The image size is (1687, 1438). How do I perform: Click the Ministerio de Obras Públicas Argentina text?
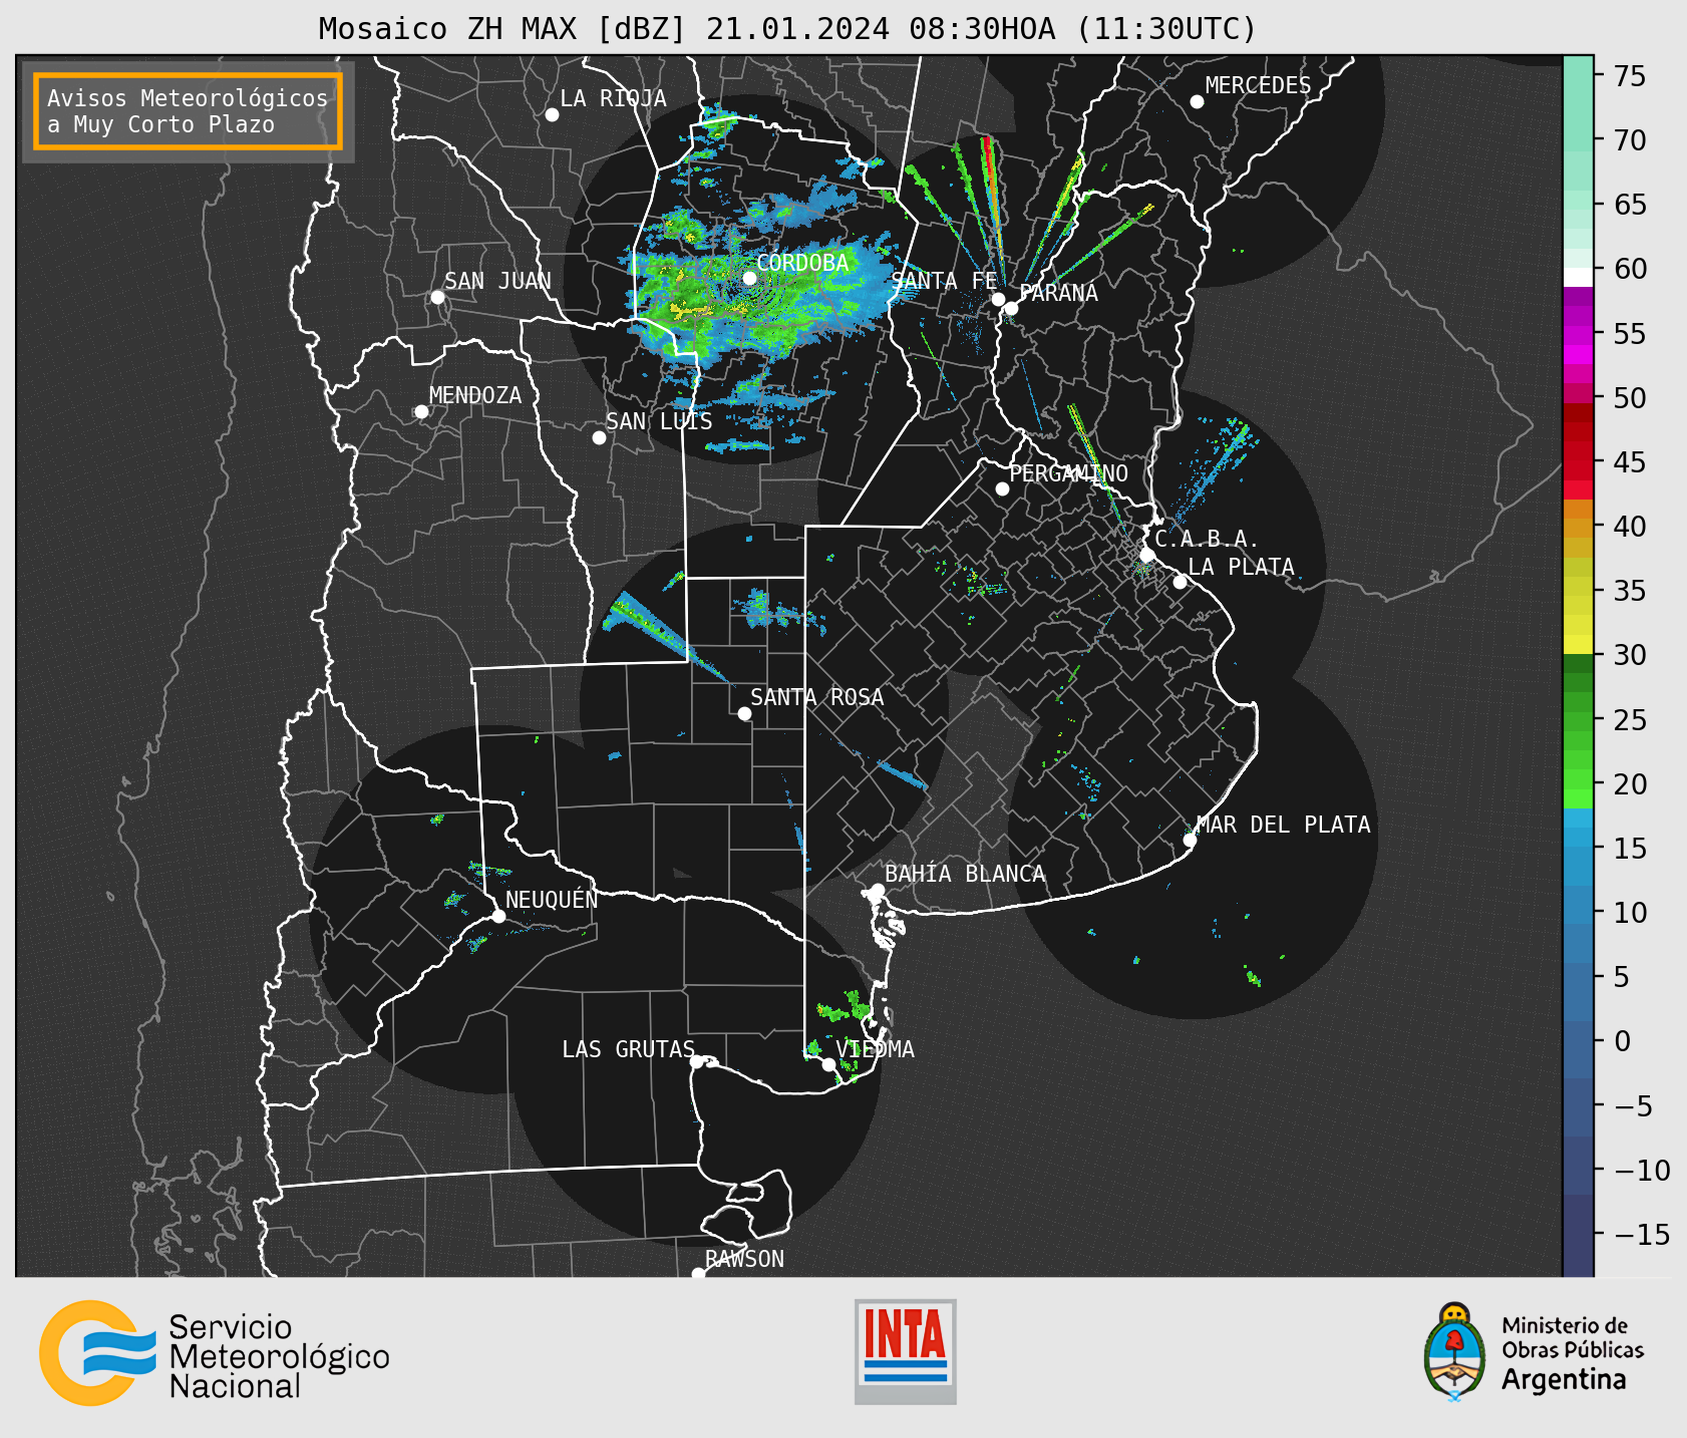(1572, 1353)
